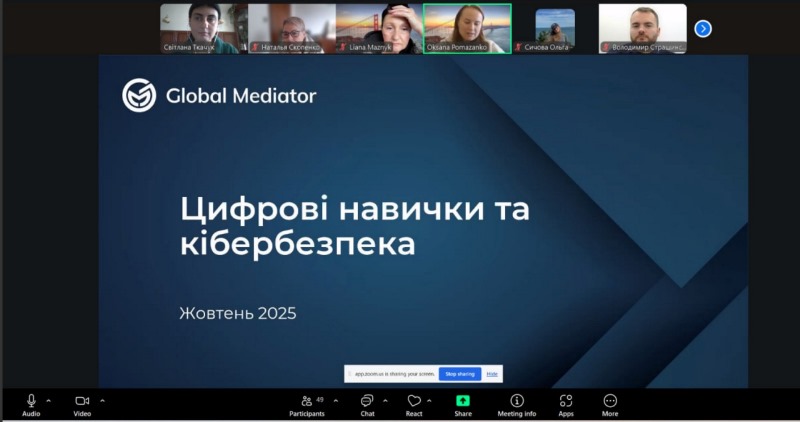Select Liana Maznyk video thumbnail
Screen dimensions: 800x422
coord(379,29)
